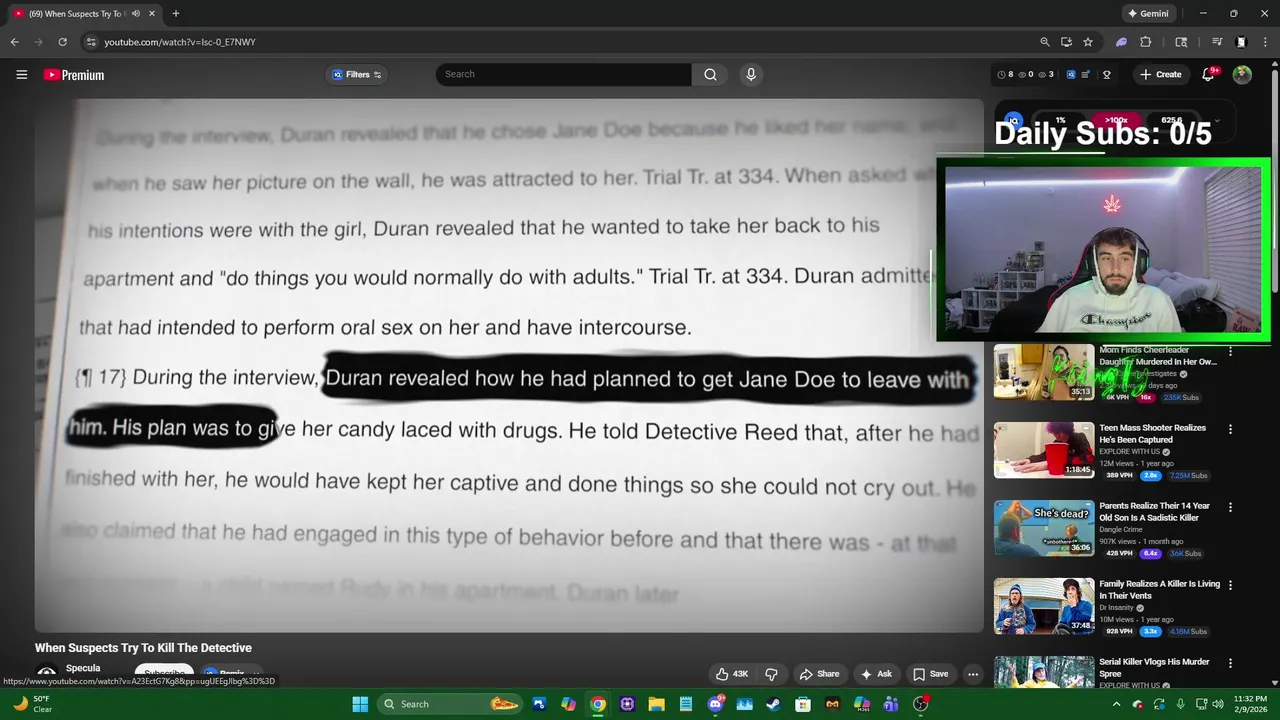Focus the YouTube search box
The height and width of the screenshot is (720, 1280).
(563, 74)
